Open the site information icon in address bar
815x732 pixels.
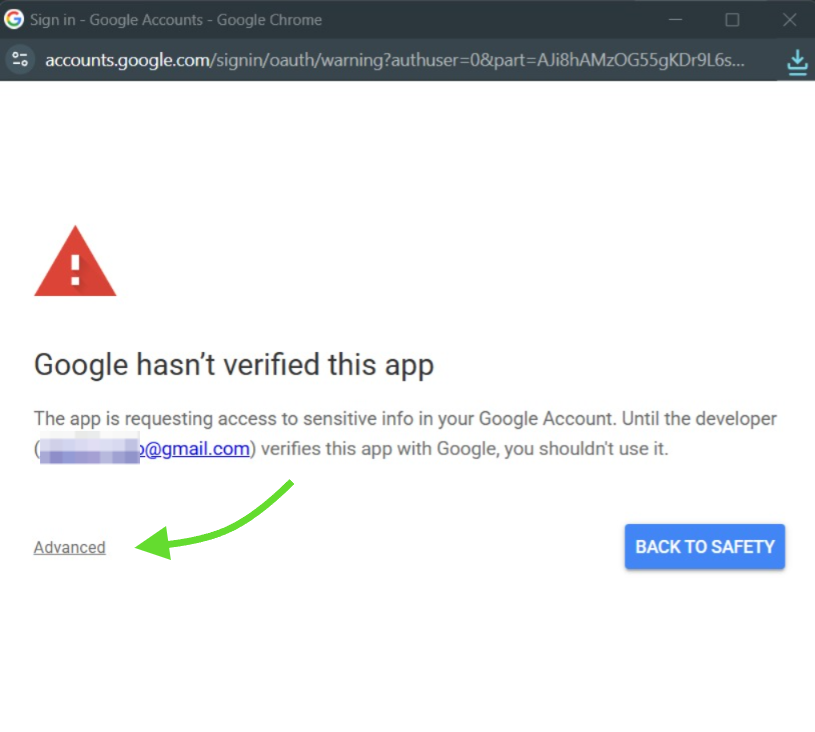[20, 59]
